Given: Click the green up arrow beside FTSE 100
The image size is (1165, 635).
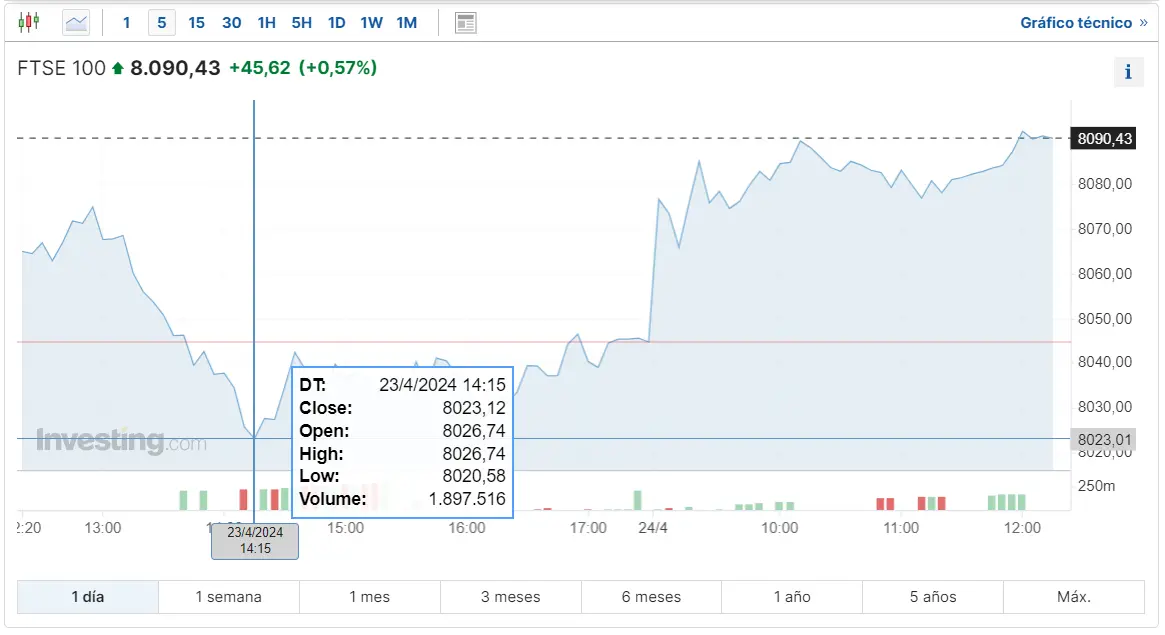Looking at the screenshot, I should point(118,69).
